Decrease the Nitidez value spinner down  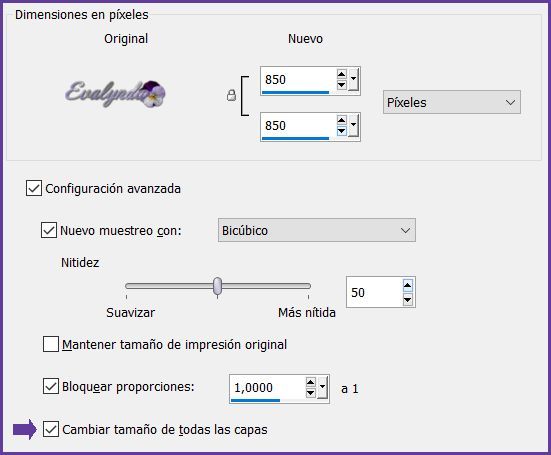point(407,299)
